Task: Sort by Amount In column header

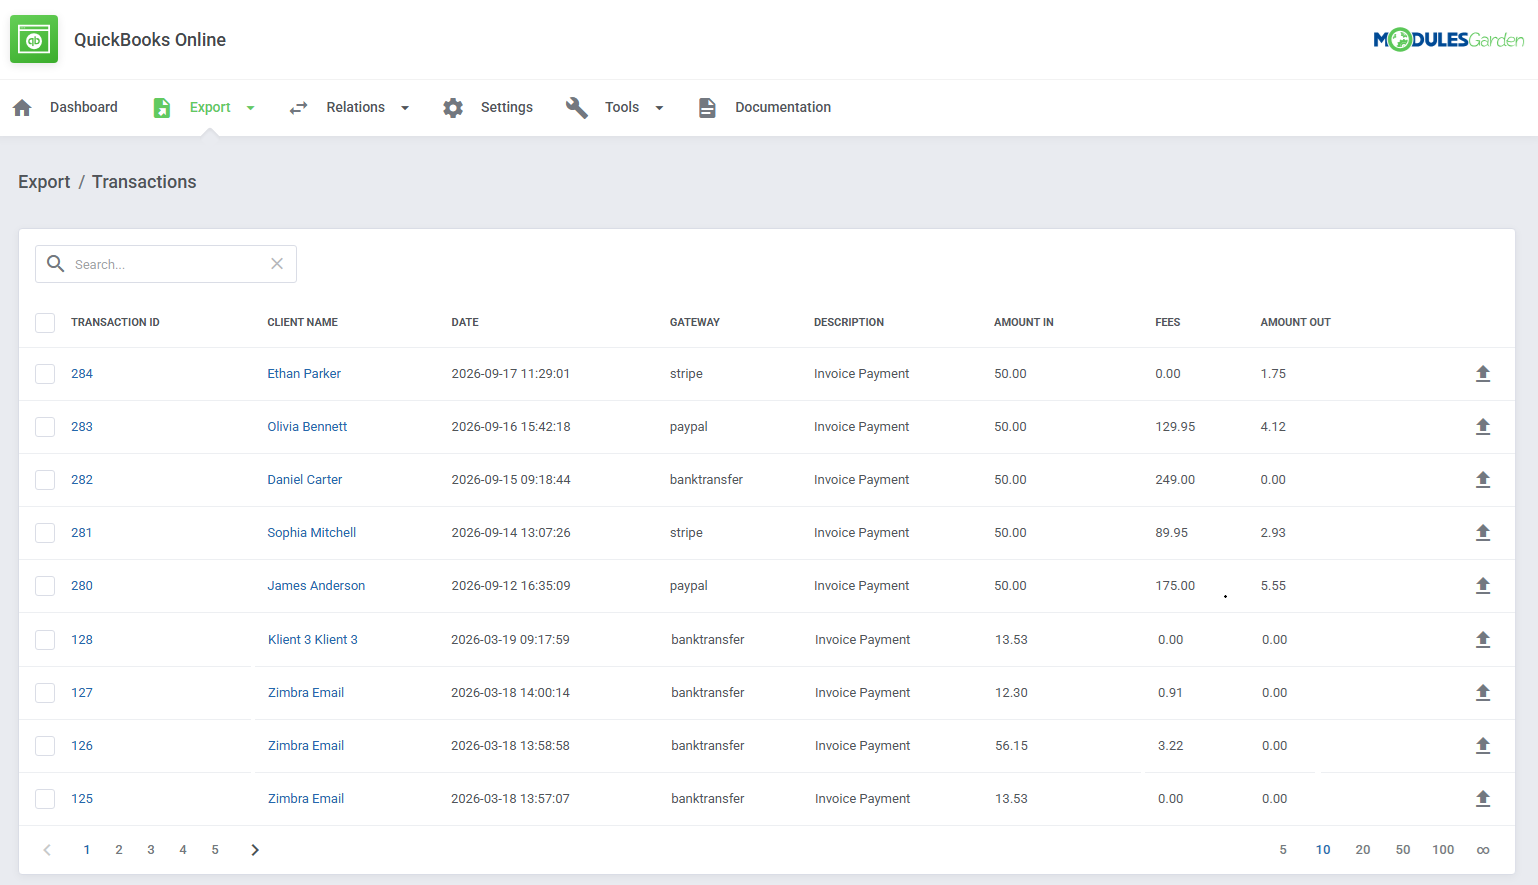Action: [x=1024, y=322]
